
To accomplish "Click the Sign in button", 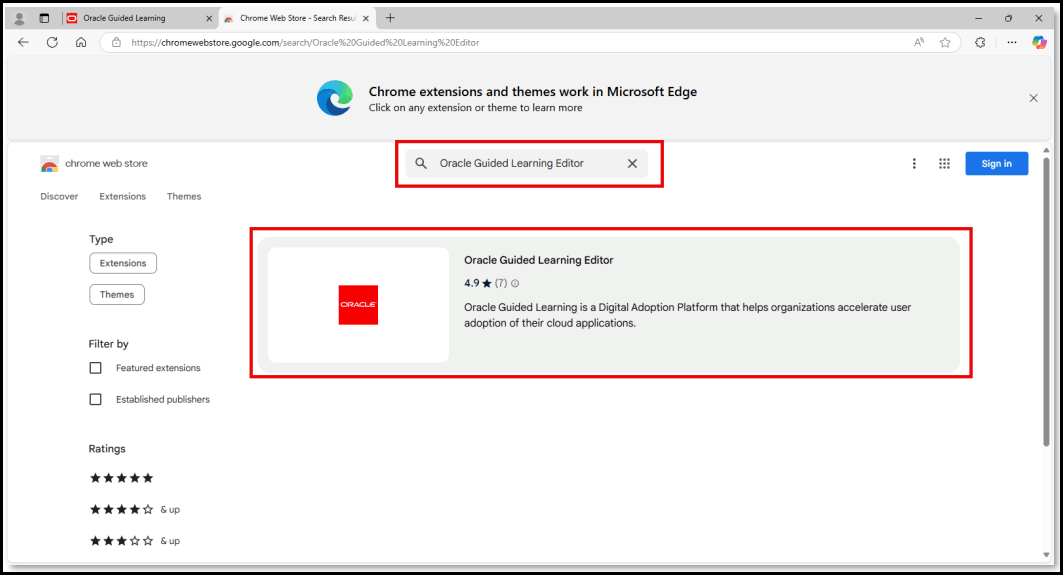I will click(997, 163).
